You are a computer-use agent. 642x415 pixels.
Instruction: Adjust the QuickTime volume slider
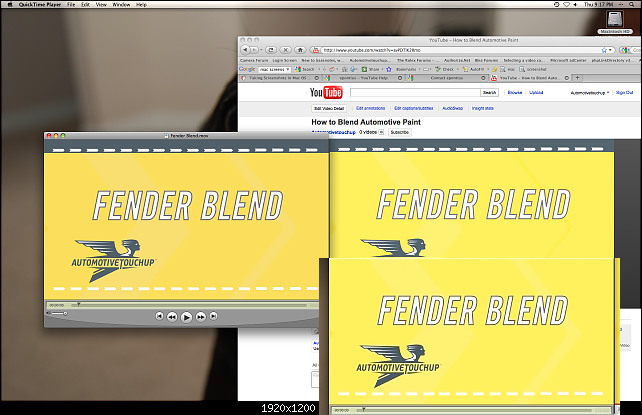point(60,314)
